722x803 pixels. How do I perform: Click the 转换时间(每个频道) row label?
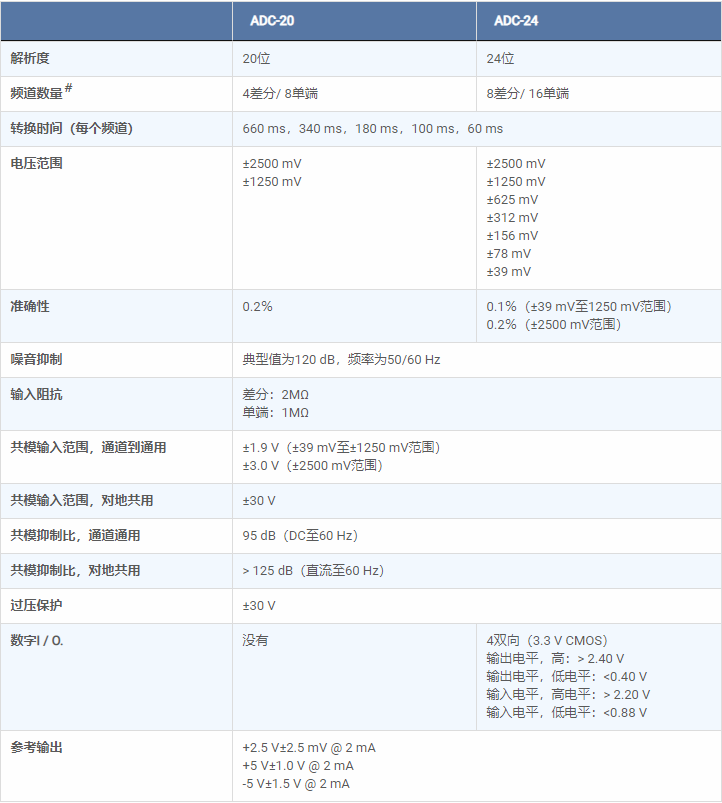(x=72, y=128)
